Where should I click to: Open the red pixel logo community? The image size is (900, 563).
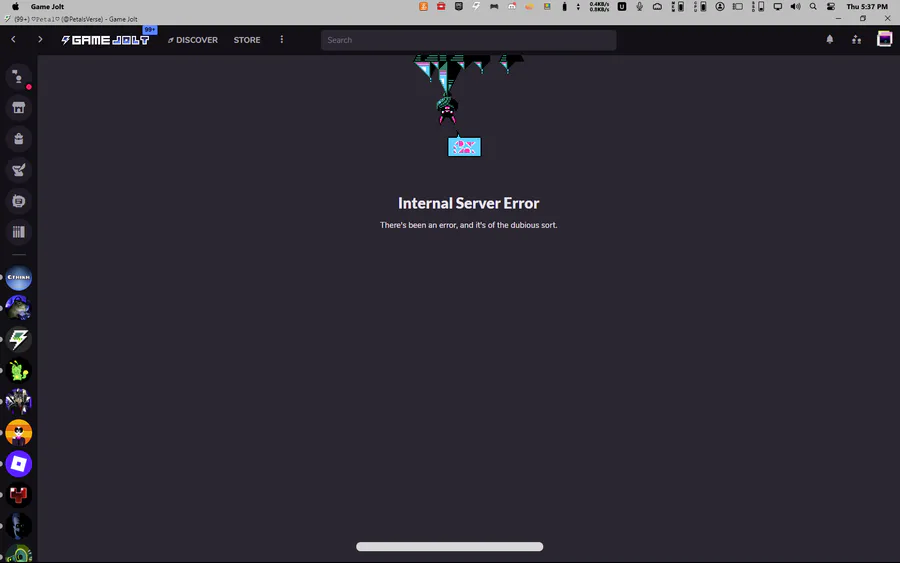tap(18, 495)
